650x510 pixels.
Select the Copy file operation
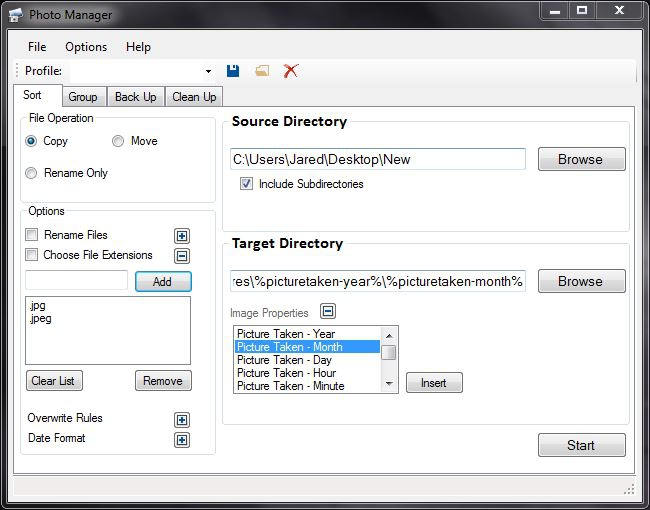tap(31, 141)
